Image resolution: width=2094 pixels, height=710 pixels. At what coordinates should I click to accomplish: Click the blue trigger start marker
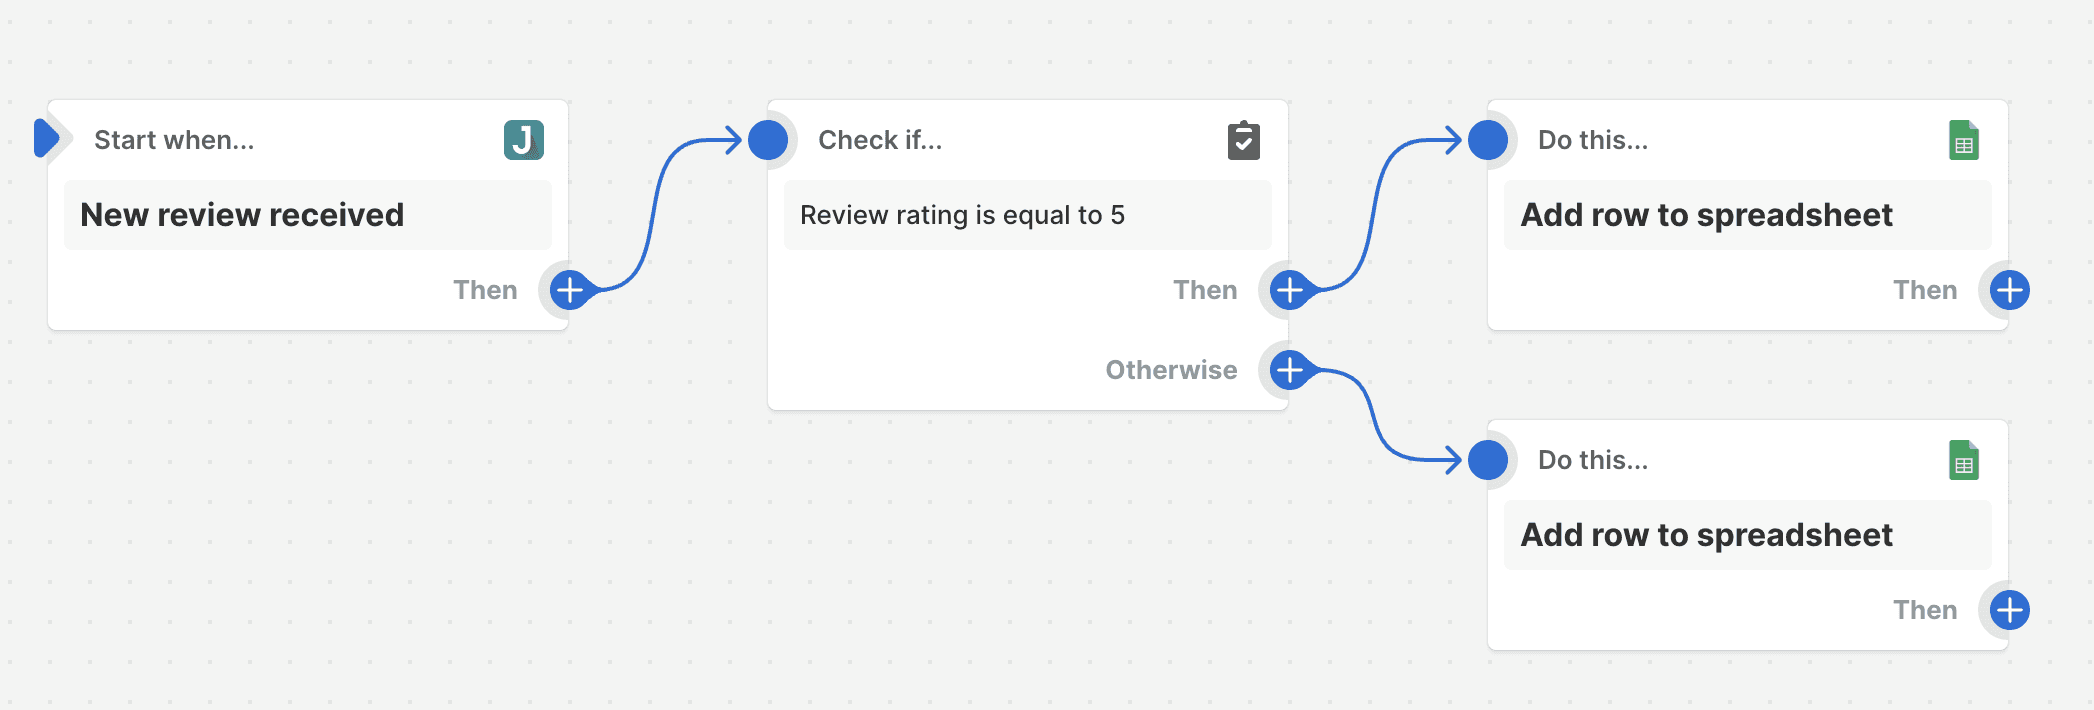[x=46, y=138]
